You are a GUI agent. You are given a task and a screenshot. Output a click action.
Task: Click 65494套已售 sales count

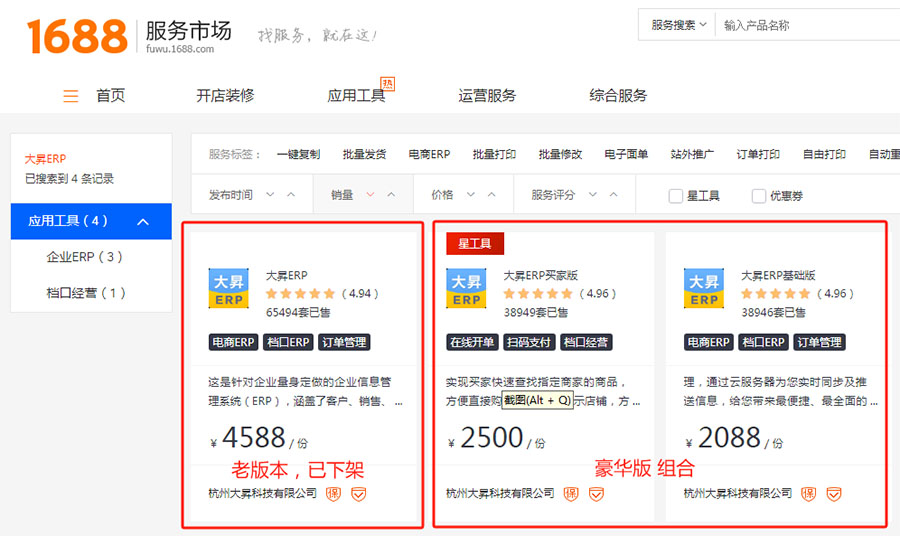pyautogui.click(x=298, y=313)
